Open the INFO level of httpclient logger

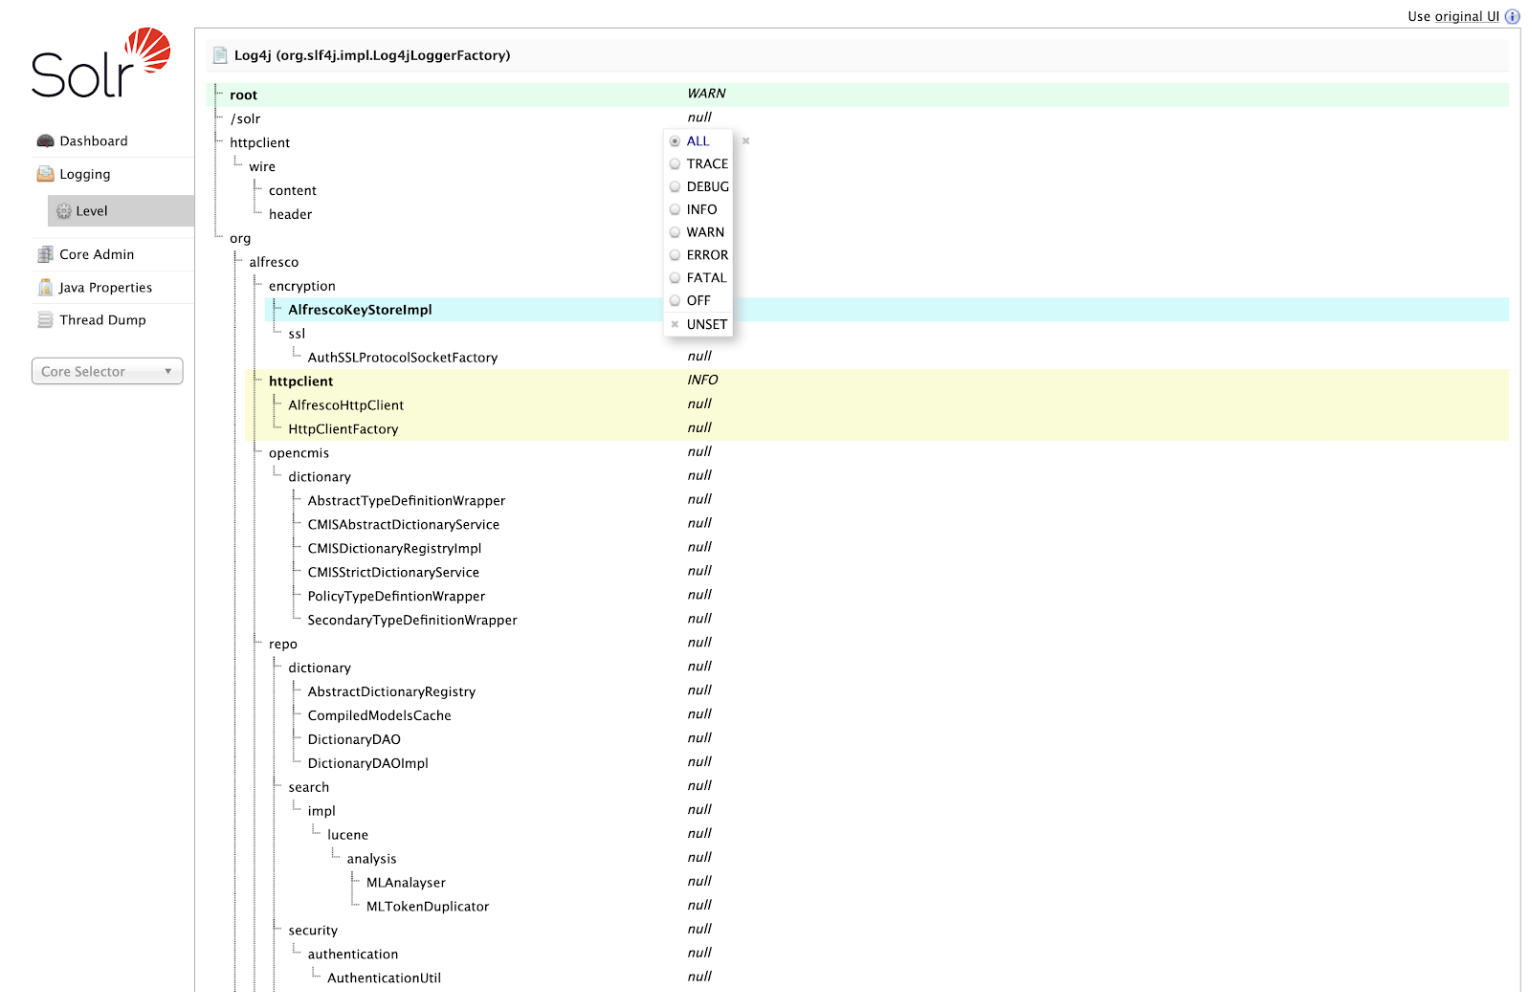[x=702, y=380]
